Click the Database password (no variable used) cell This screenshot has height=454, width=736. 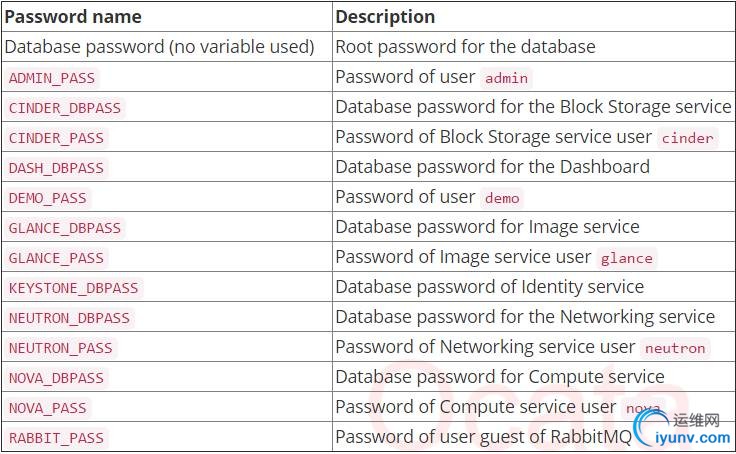(x=159, y=47)
